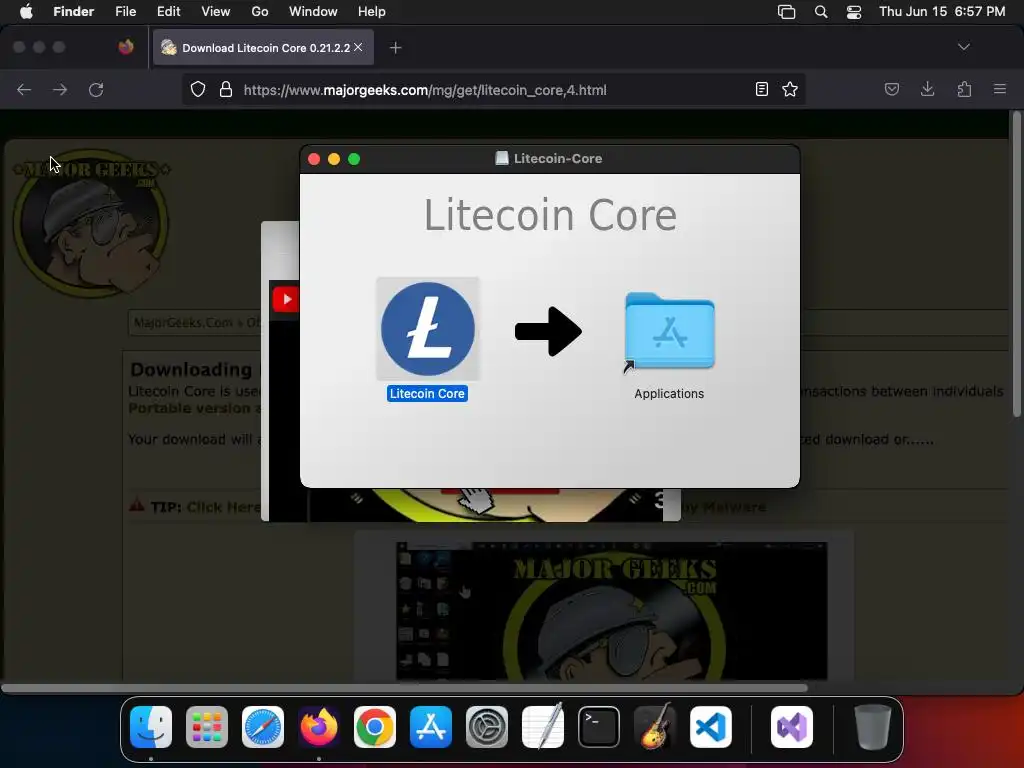Switch to Firefox in the dock
Image resolution: width=1024 pixels, height=768 pixels.
[319, 728]
